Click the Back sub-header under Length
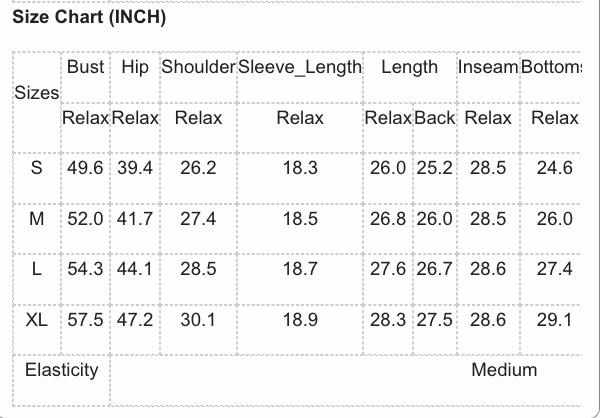The image size is (604, 418). pyautogui.click(x=435, y=118)
